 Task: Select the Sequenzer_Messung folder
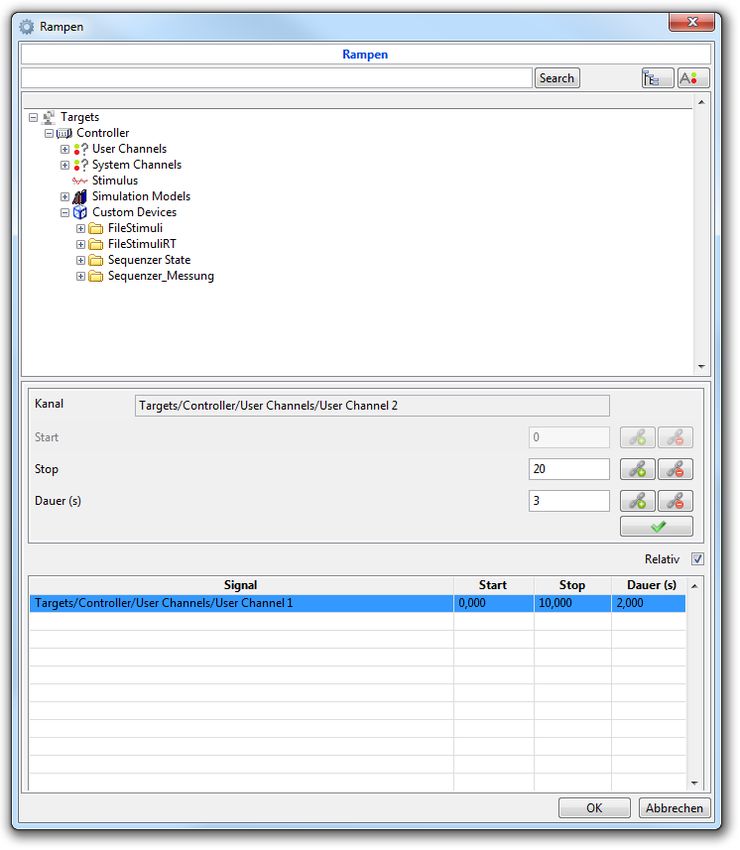point(160,276)
